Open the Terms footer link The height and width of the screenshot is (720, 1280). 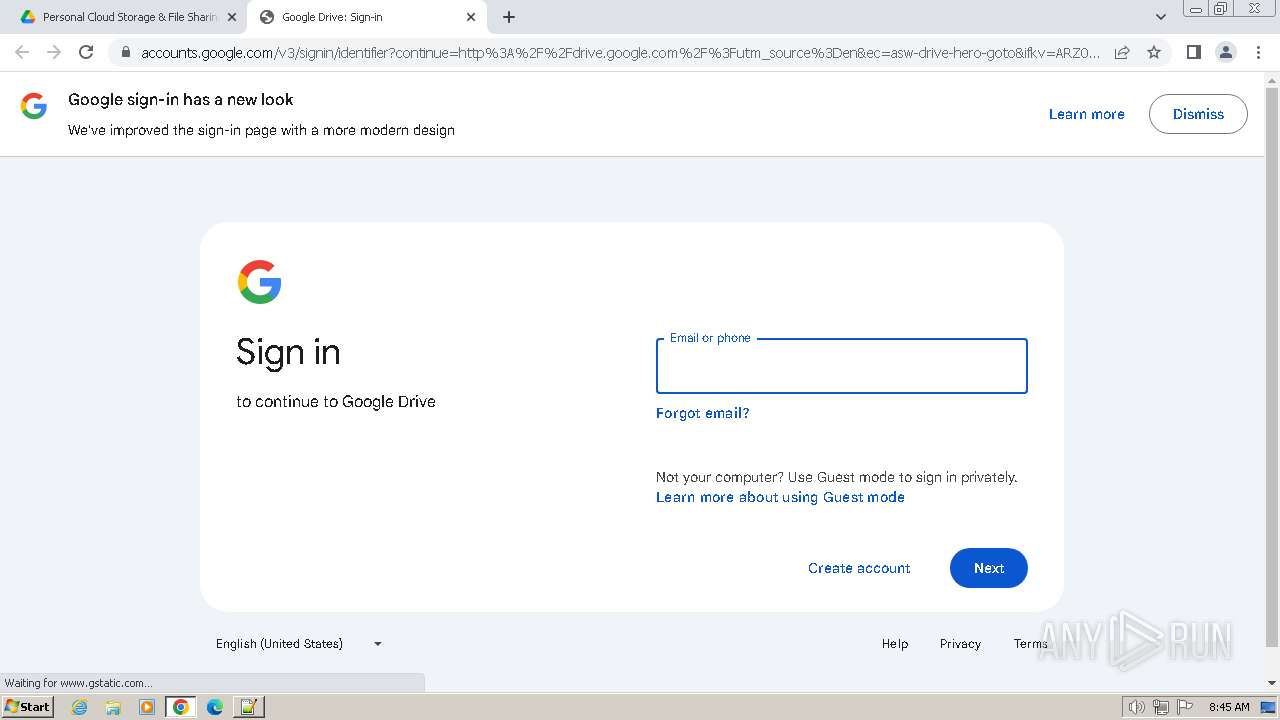tap(1031, 644)
